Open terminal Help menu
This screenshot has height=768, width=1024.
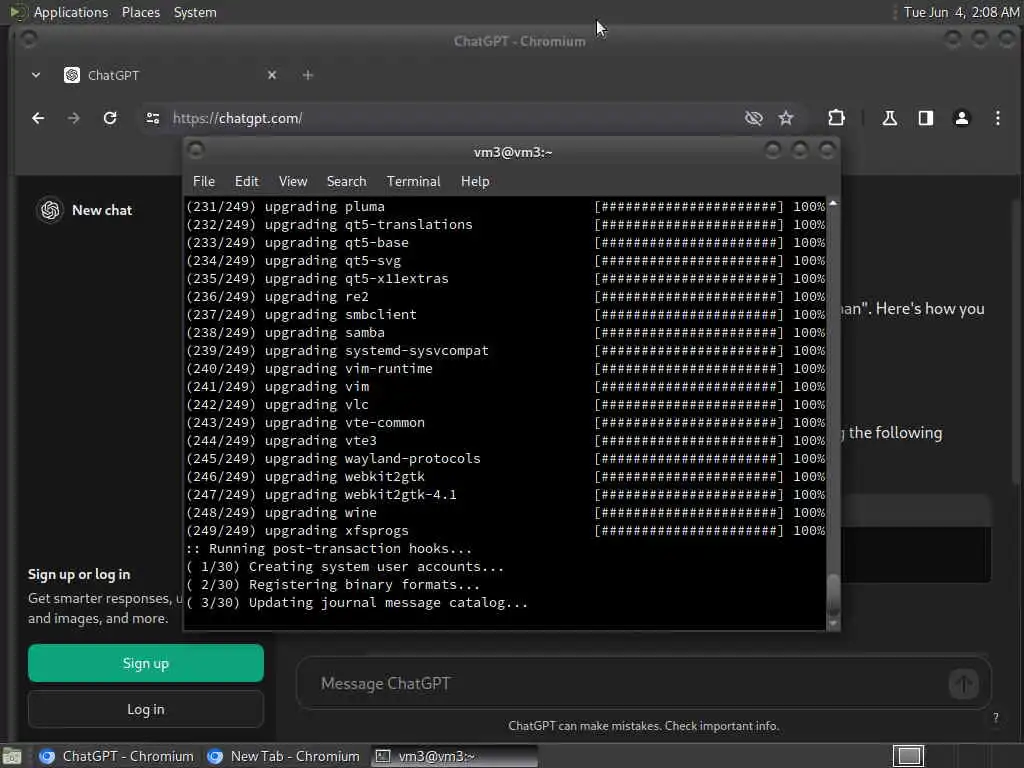pyautogui.click(x=475, y=182)
